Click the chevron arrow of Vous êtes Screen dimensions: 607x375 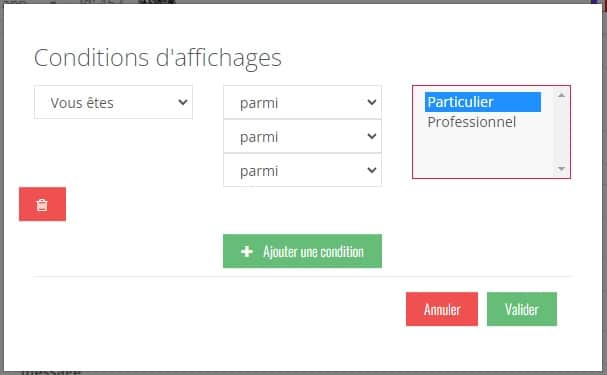[183, 102]
